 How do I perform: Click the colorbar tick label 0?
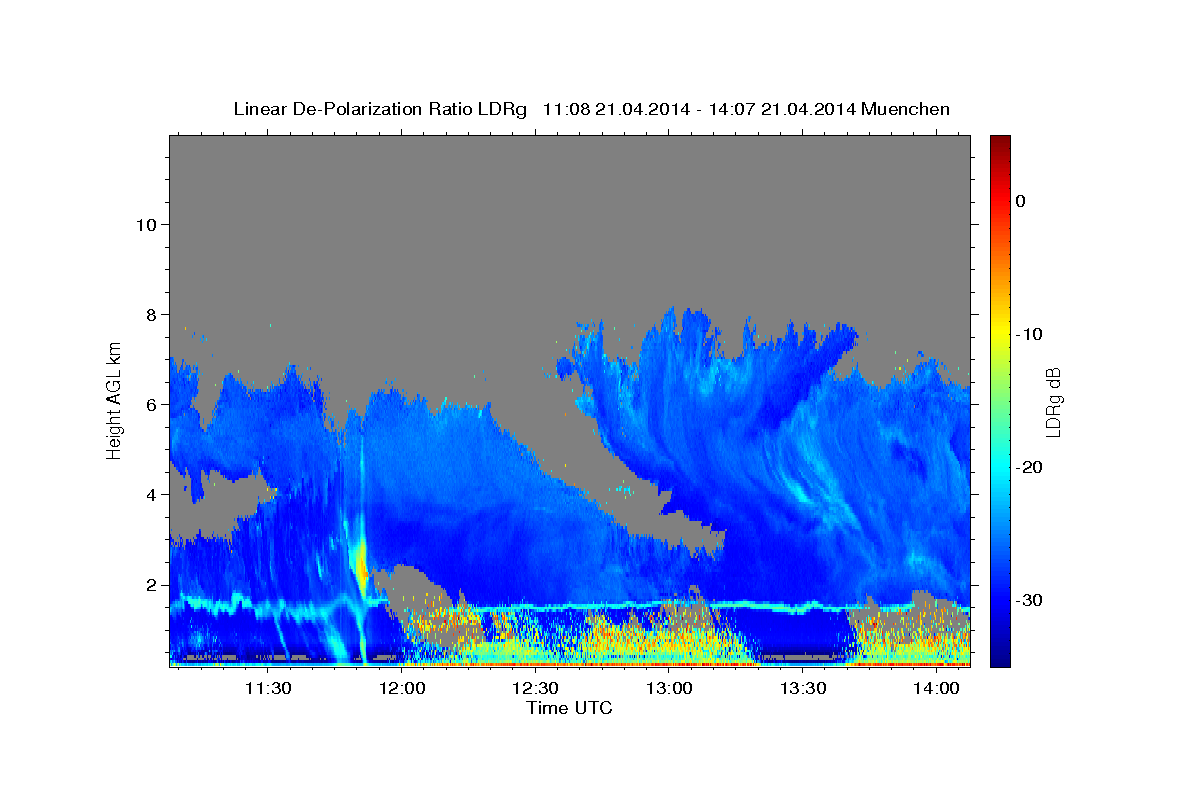coord(1020,201)
